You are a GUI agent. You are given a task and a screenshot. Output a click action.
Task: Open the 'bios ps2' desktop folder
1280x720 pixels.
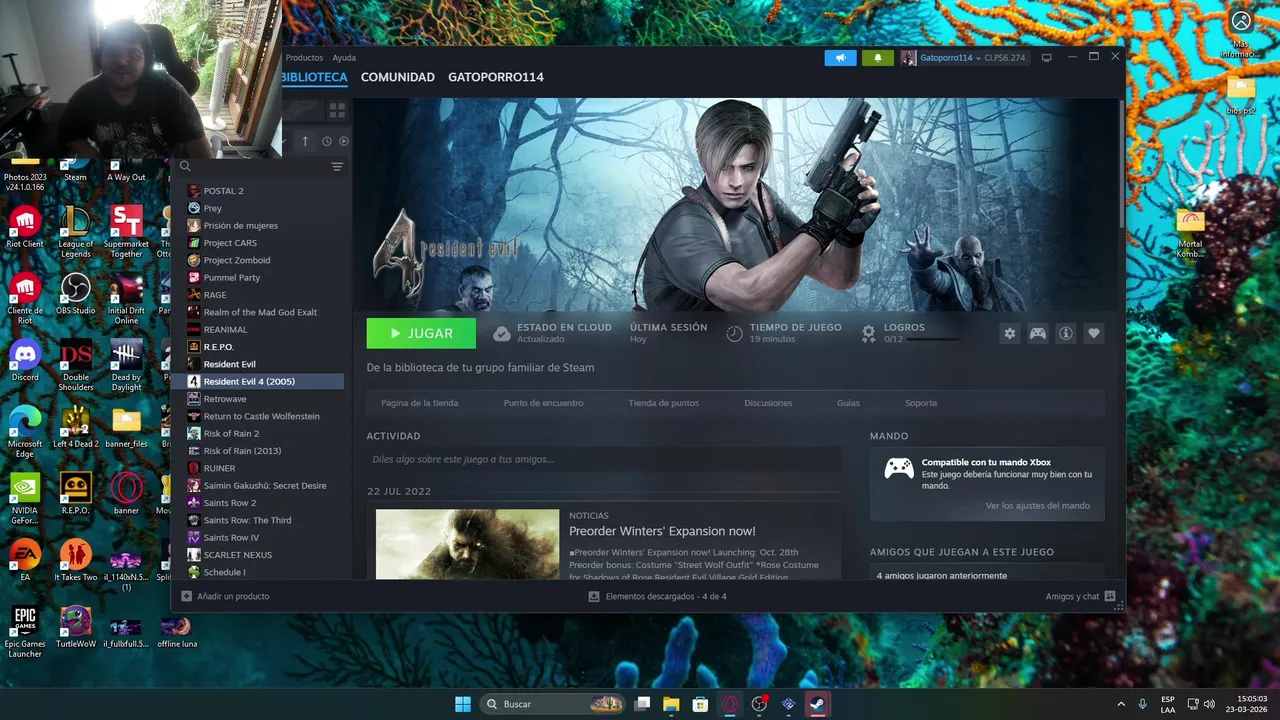coord(1241,95)
